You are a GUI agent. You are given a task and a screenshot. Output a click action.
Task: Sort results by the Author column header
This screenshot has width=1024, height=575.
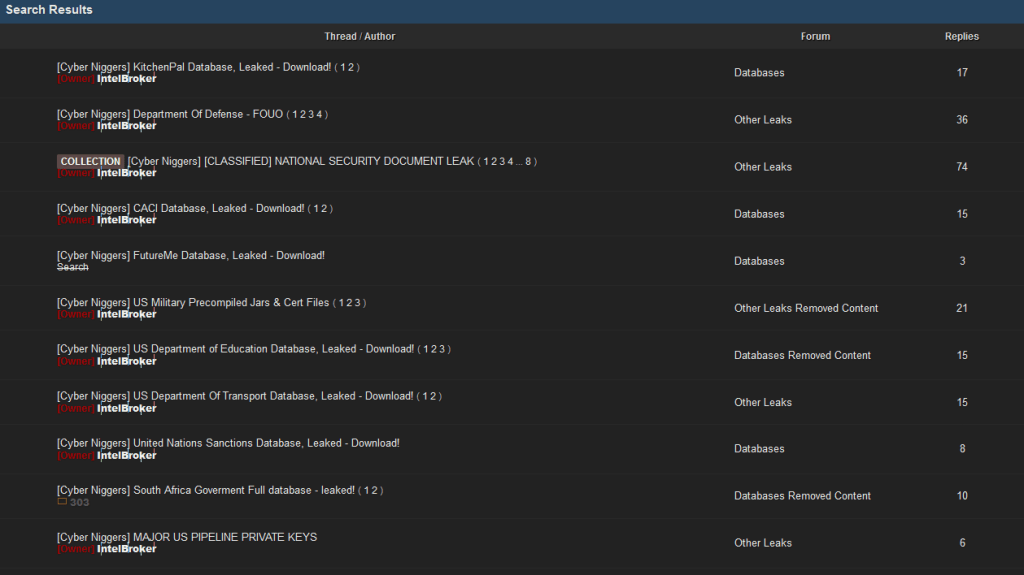(380, 36)
